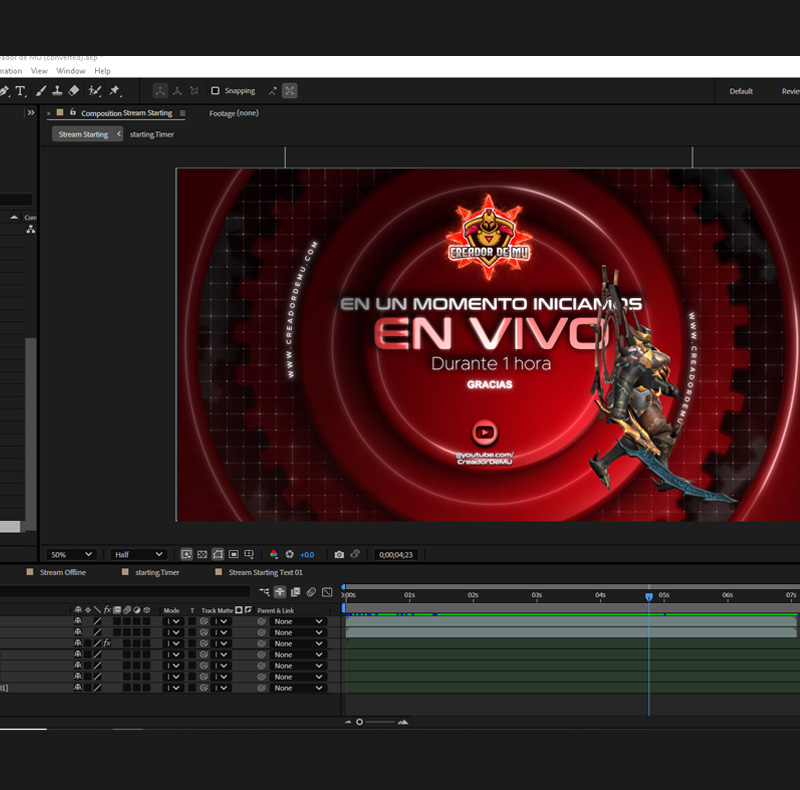Toggle Frame Blending for the composition
Viewport: 800px width, 790px height.
pos(295,592)
